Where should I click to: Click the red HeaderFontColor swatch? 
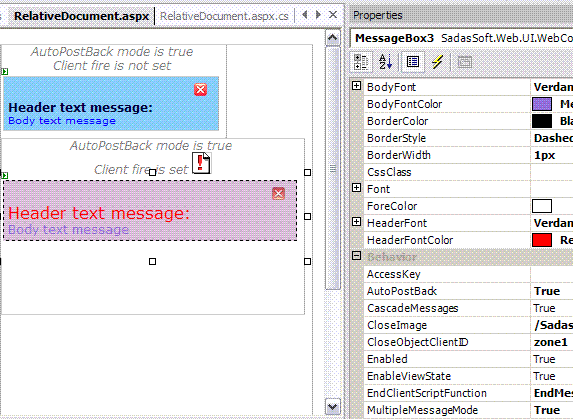tap(542, 240)
